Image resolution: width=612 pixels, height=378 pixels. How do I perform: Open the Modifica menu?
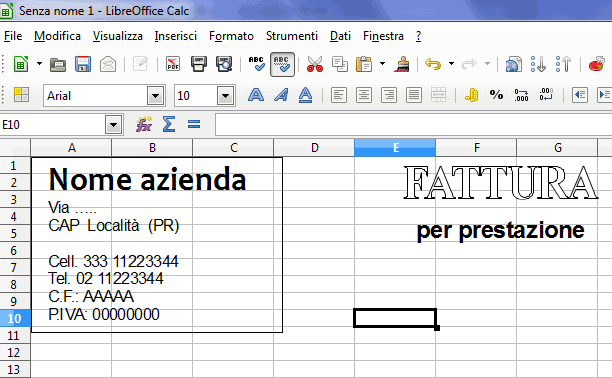point(57,36)
